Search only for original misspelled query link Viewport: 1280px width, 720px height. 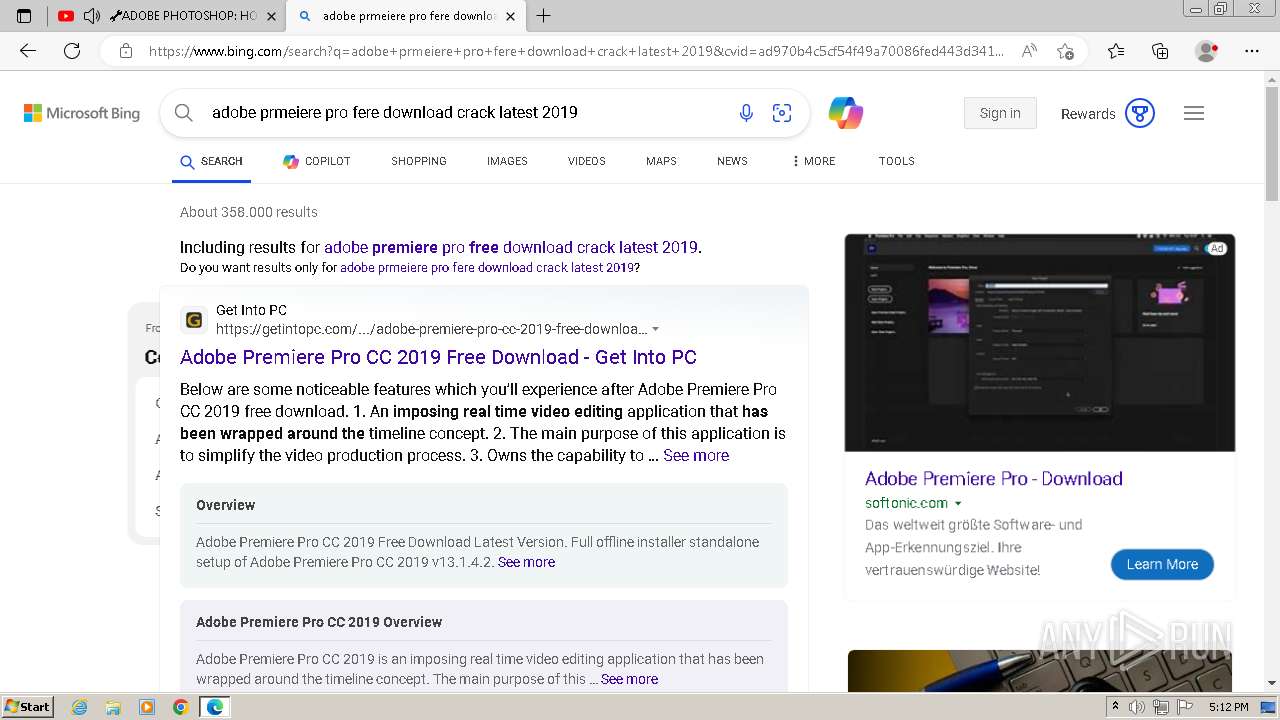coord(487,268)
